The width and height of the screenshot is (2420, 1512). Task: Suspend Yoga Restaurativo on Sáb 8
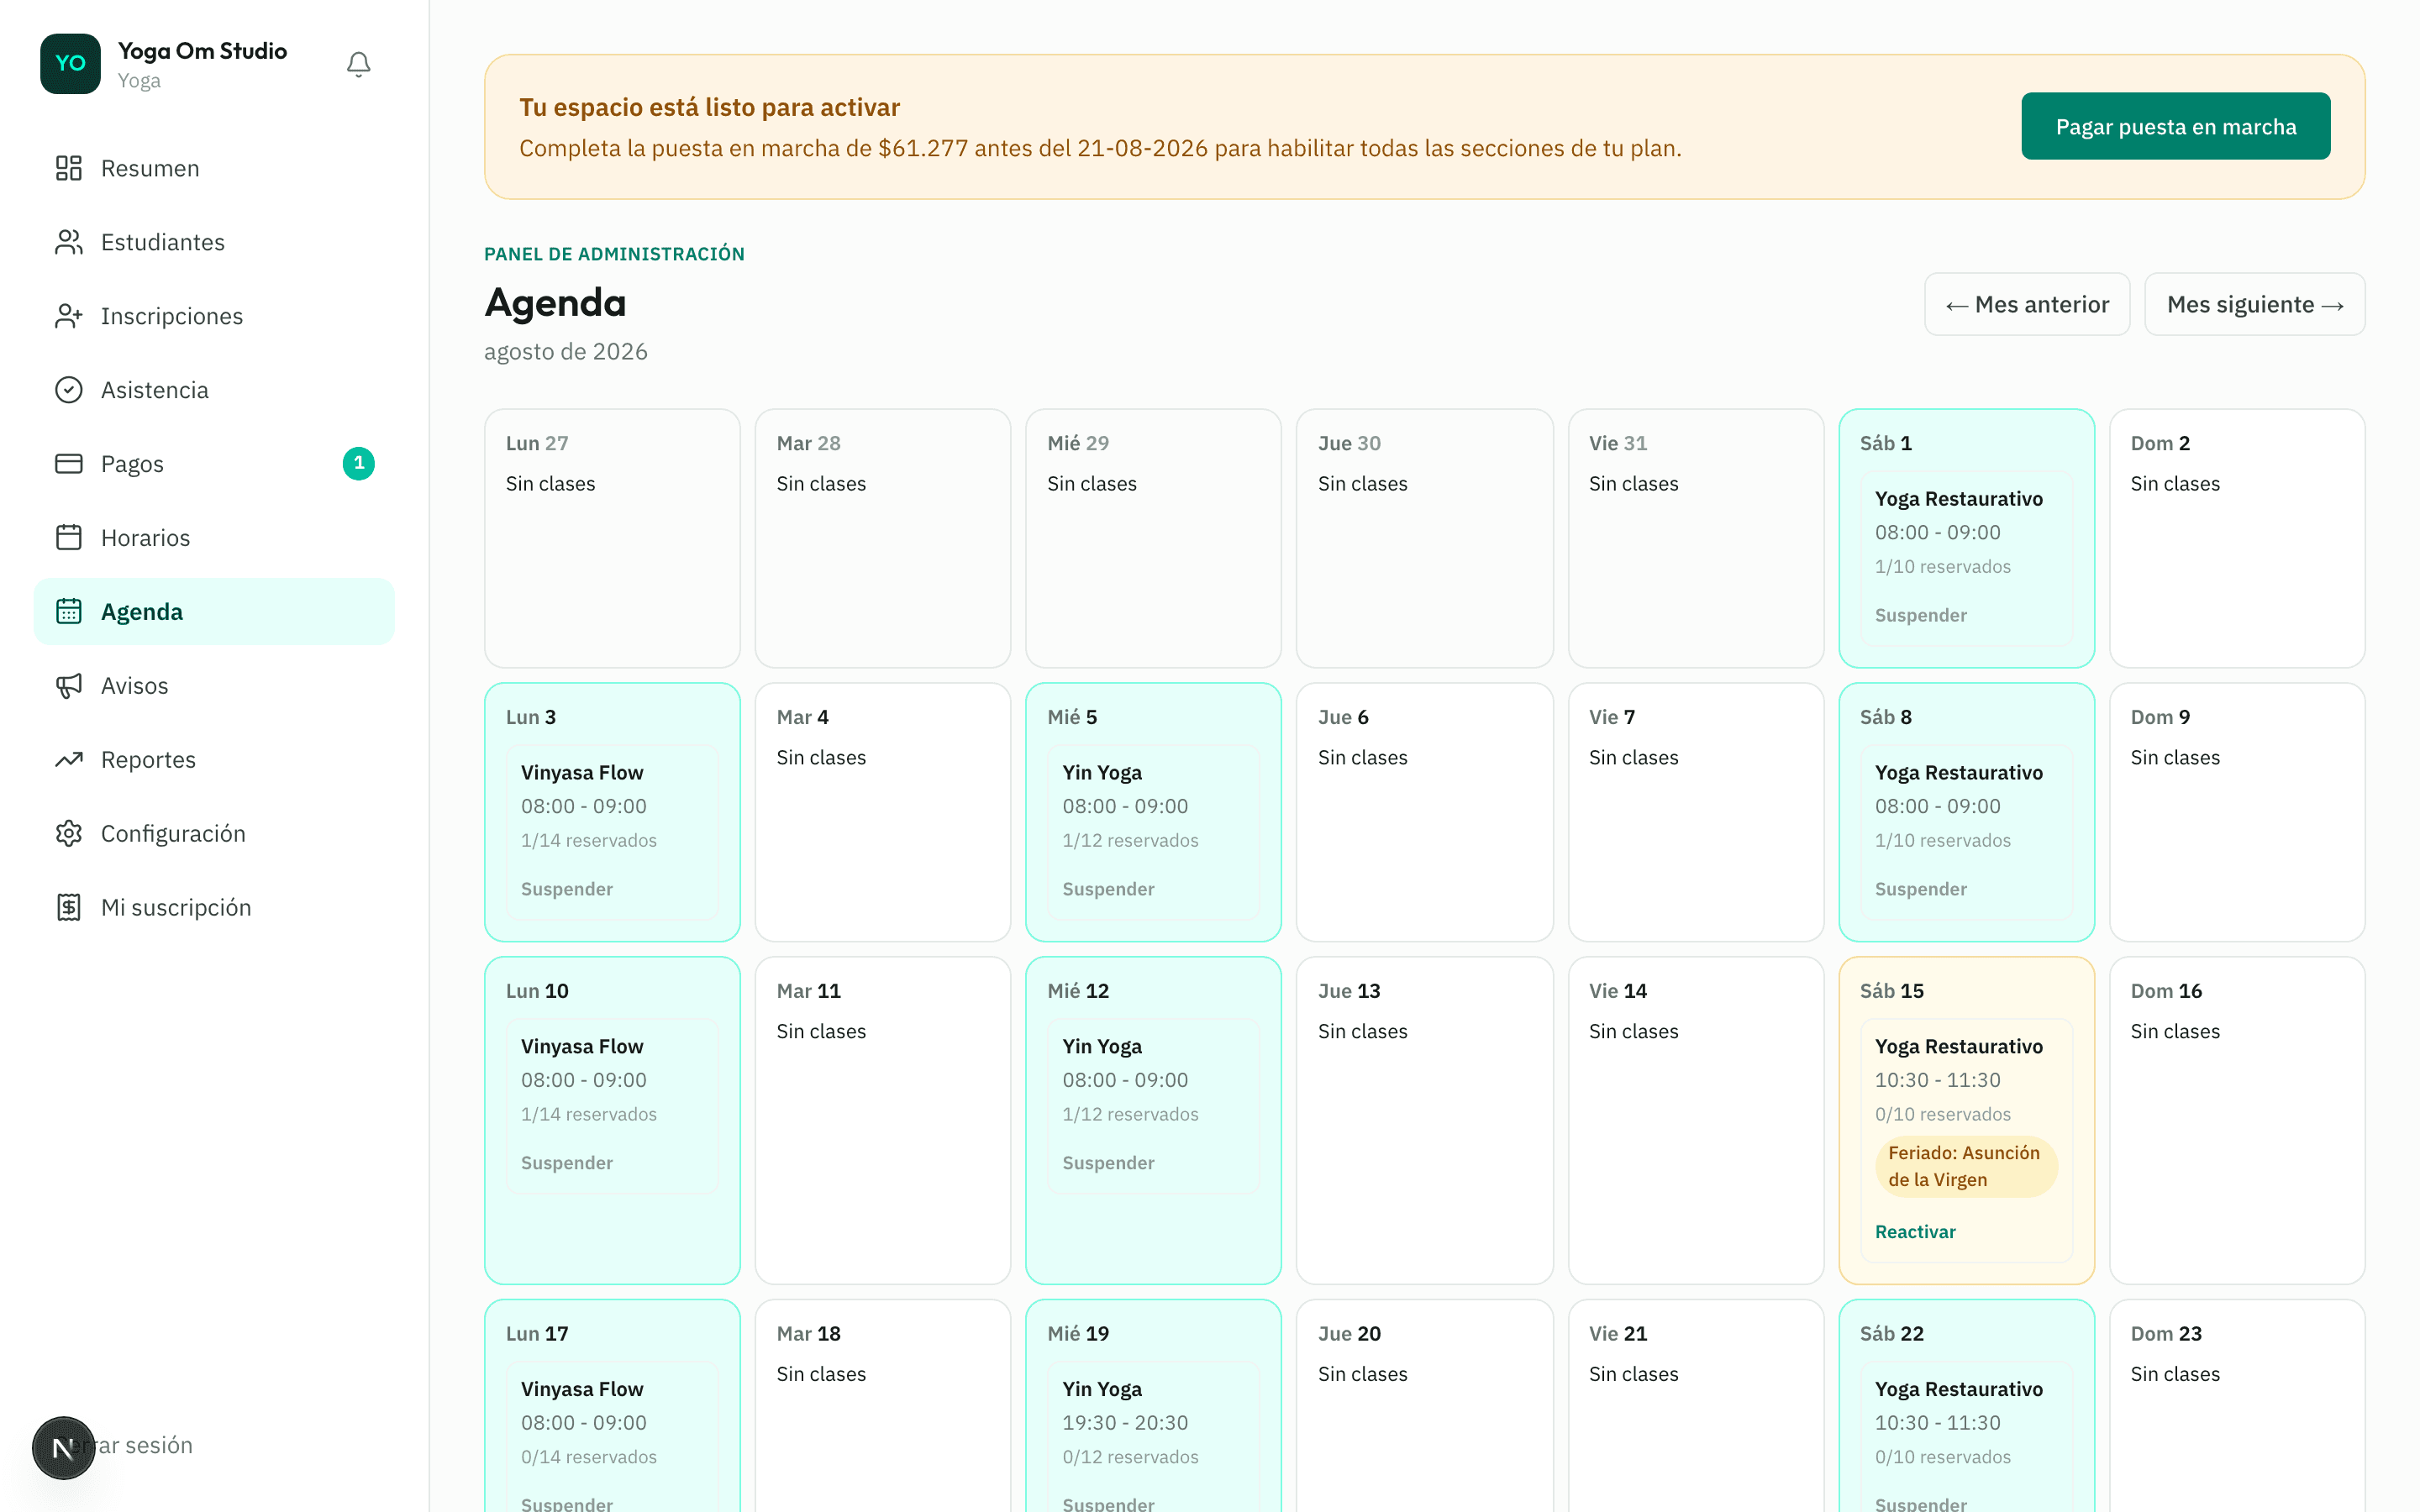(1920, 889)
